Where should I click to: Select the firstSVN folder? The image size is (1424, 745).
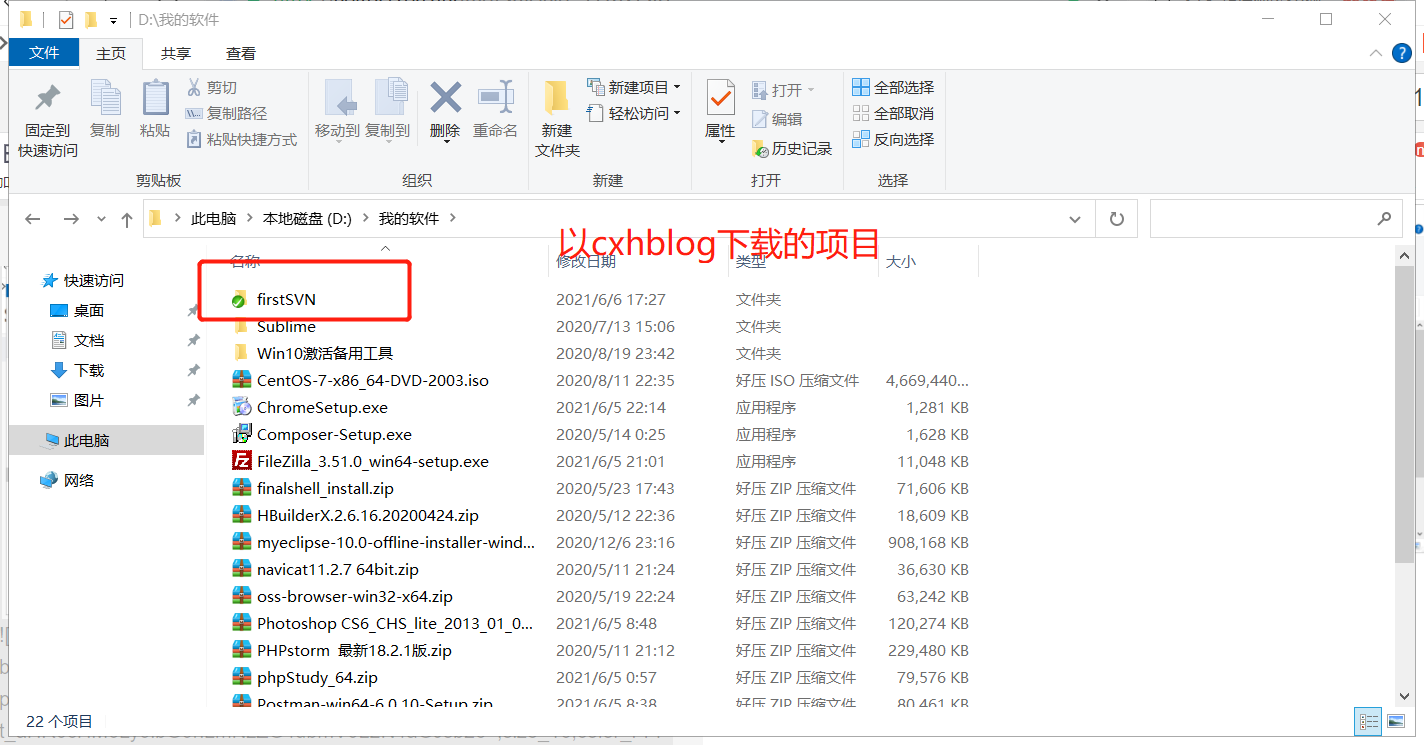coord(286,299)
